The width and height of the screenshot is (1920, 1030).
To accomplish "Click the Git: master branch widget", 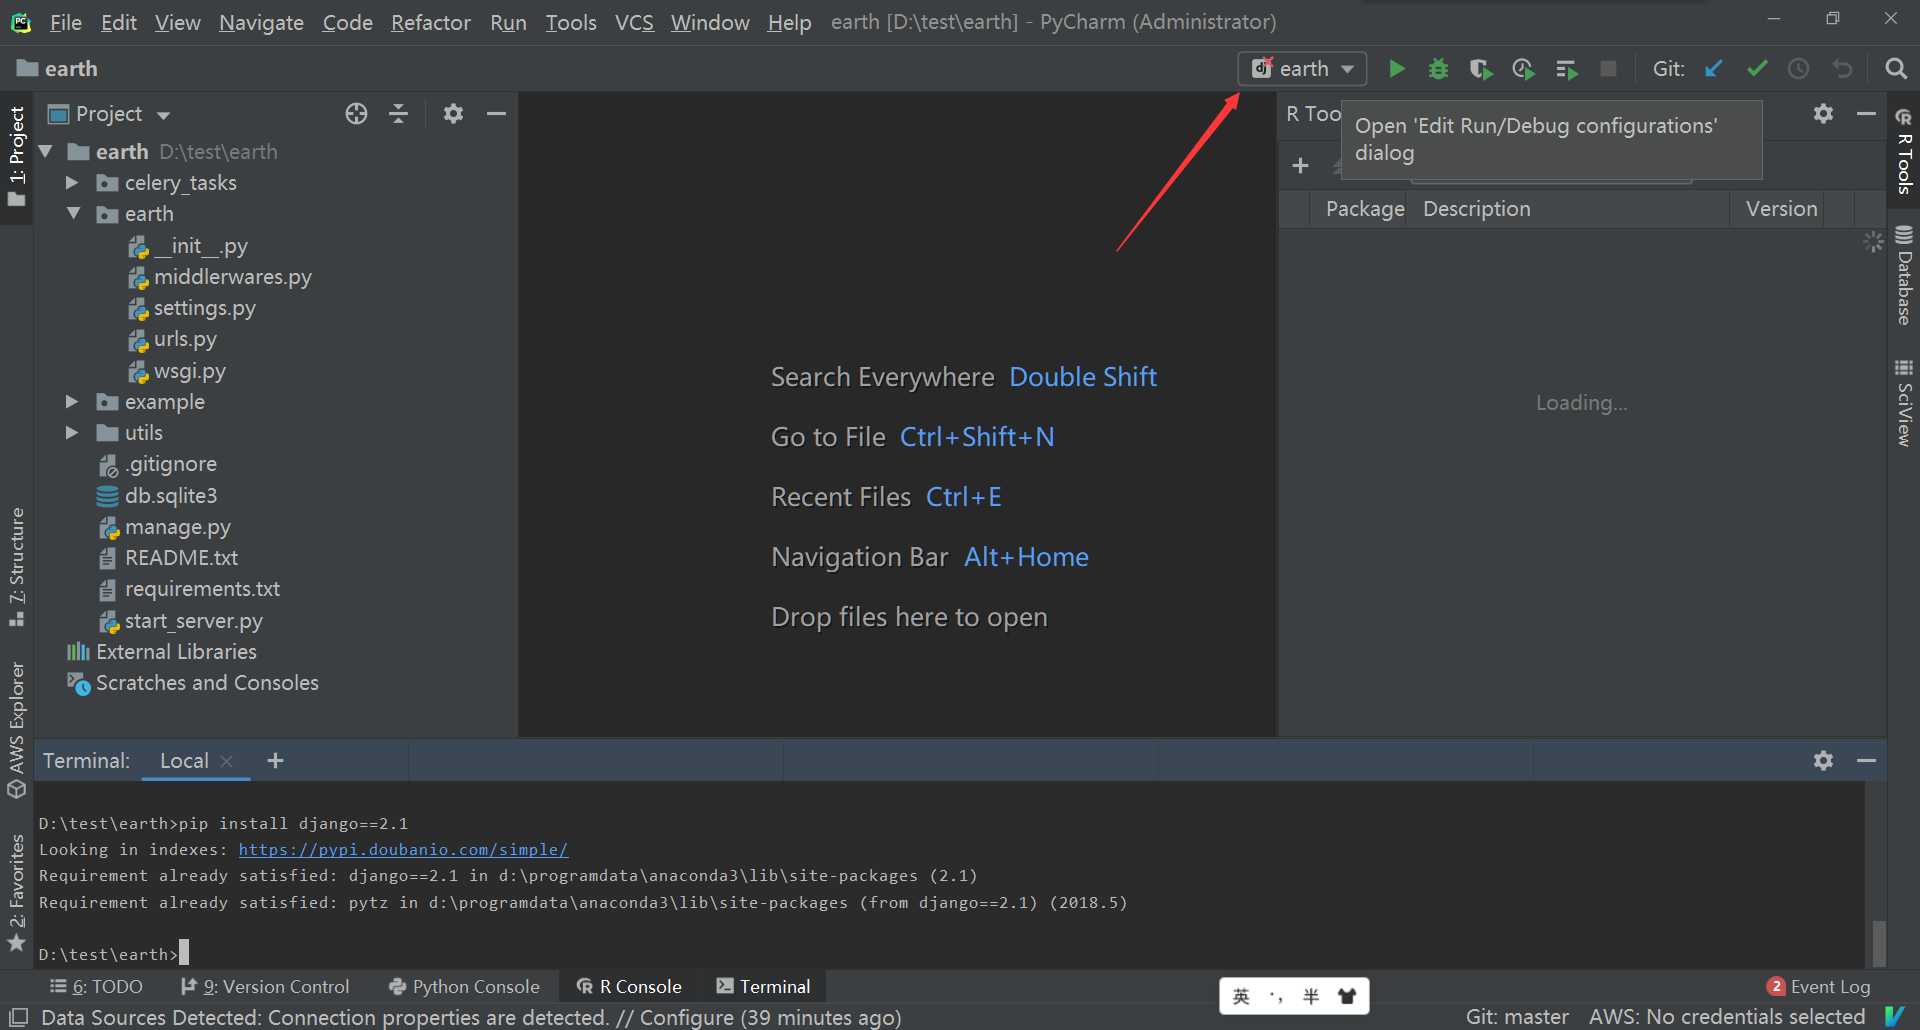I will (x=1517, y=1017).
